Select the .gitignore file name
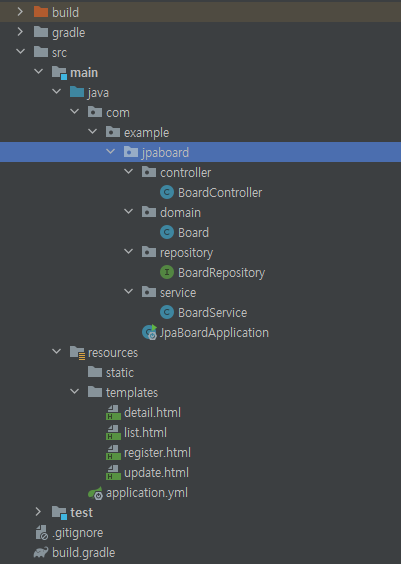The width and height of the screenshot is (401, 564). (x=78, y=533)
